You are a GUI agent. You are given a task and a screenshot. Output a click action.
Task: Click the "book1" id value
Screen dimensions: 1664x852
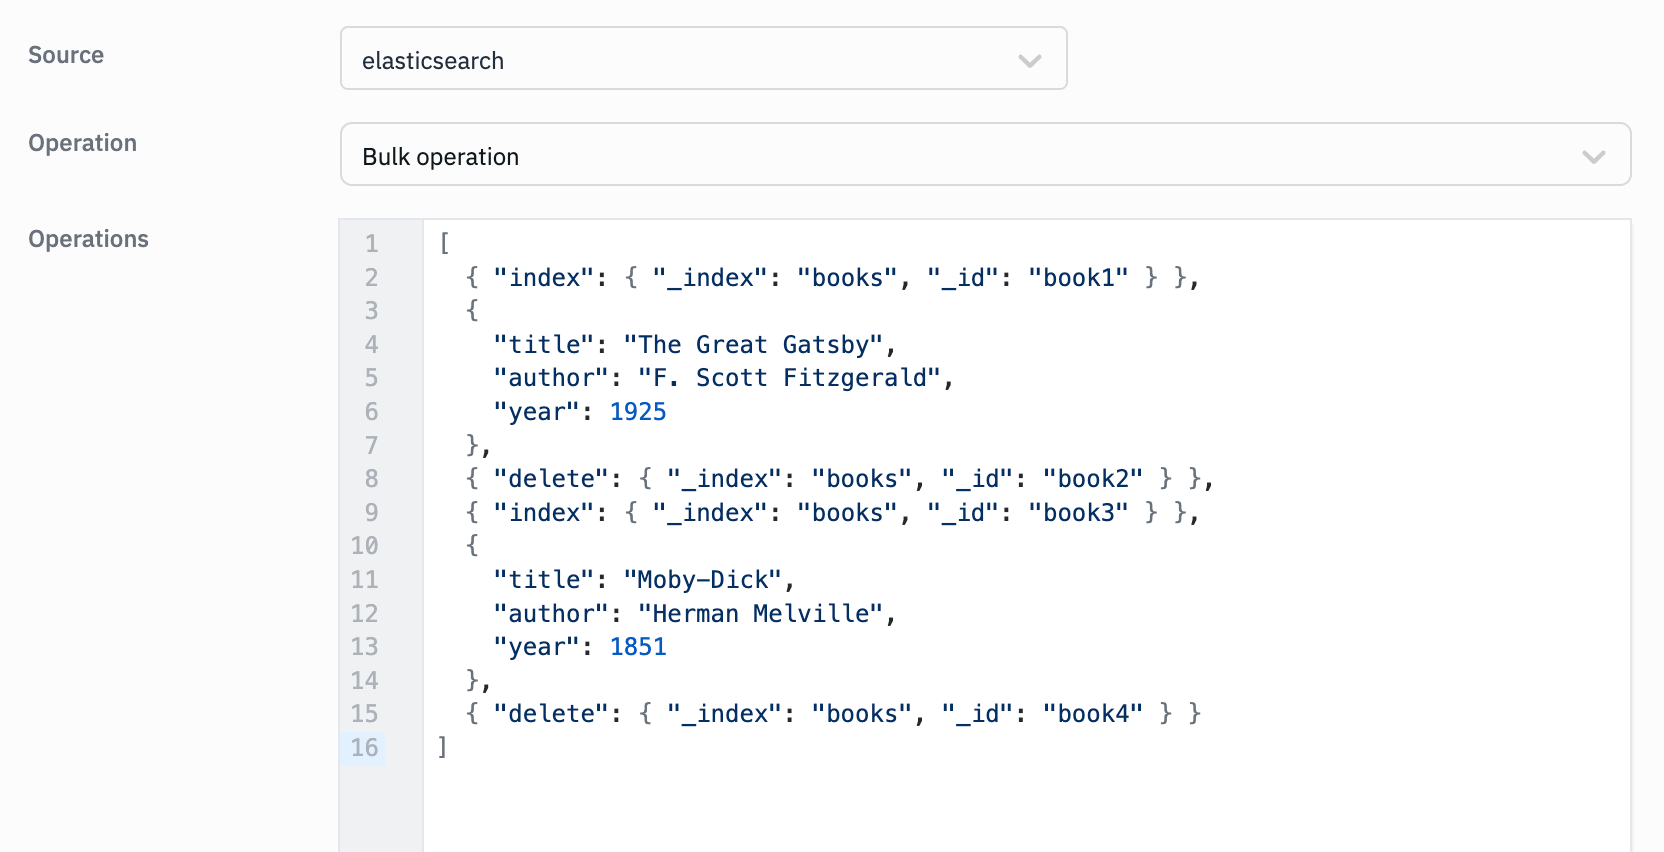coord(1078,278)
